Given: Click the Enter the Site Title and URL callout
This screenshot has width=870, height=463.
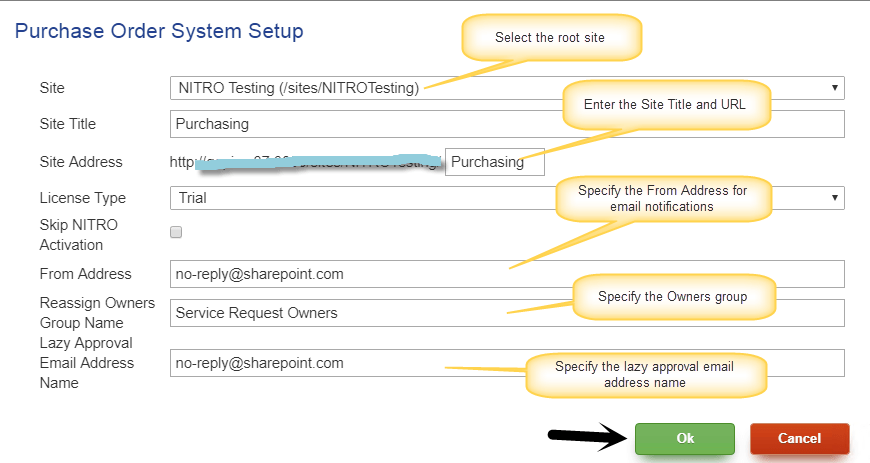Looking at the screenshot, I should 666,105.
